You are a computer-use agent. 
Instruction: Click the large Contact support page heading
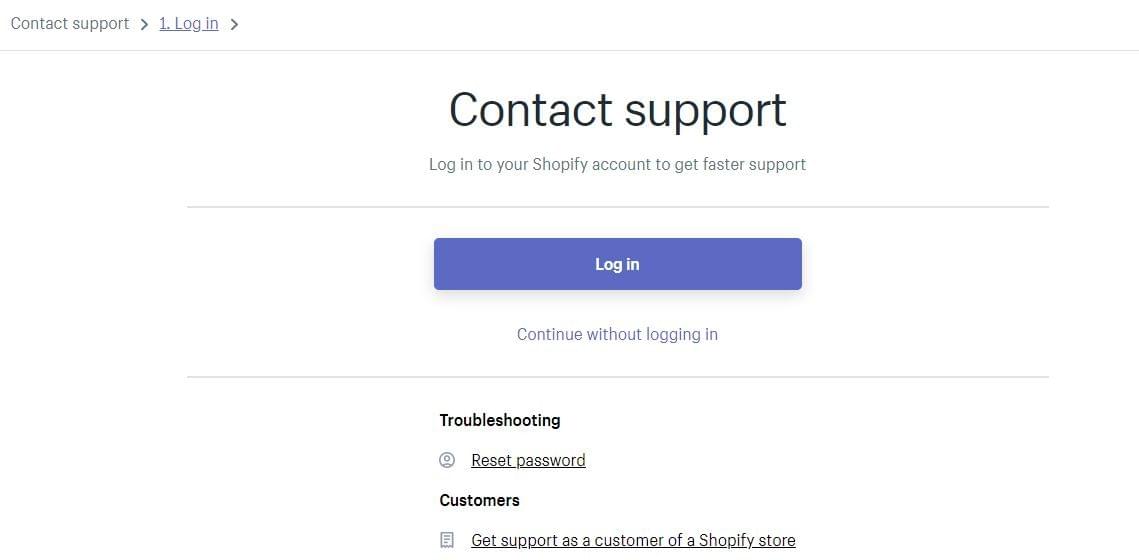pos(617,110)
